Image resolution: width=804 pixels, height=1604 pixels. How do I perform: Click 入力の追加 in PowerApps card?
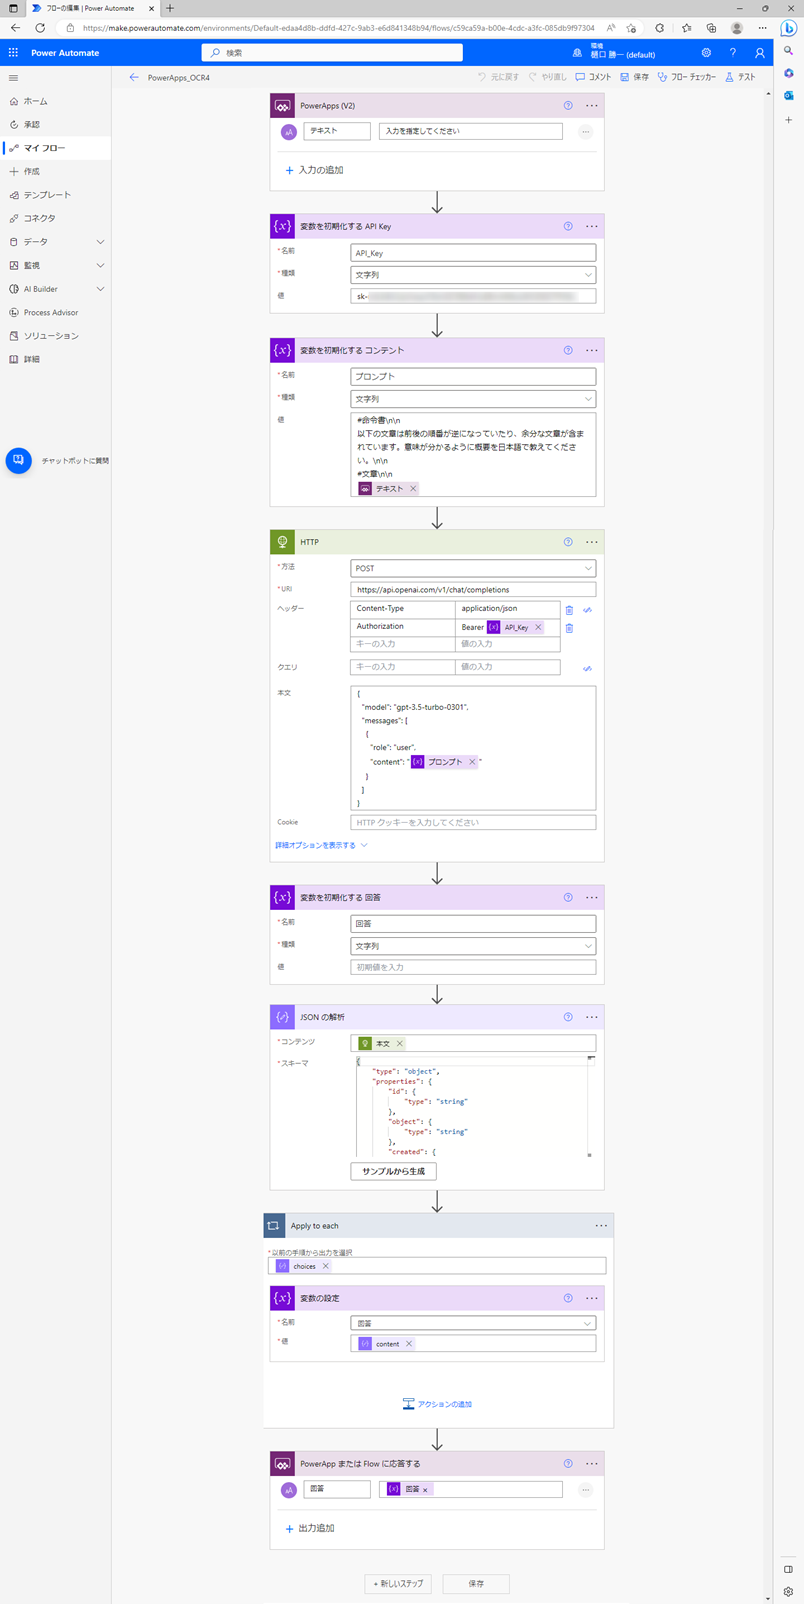tap(314, 170)
